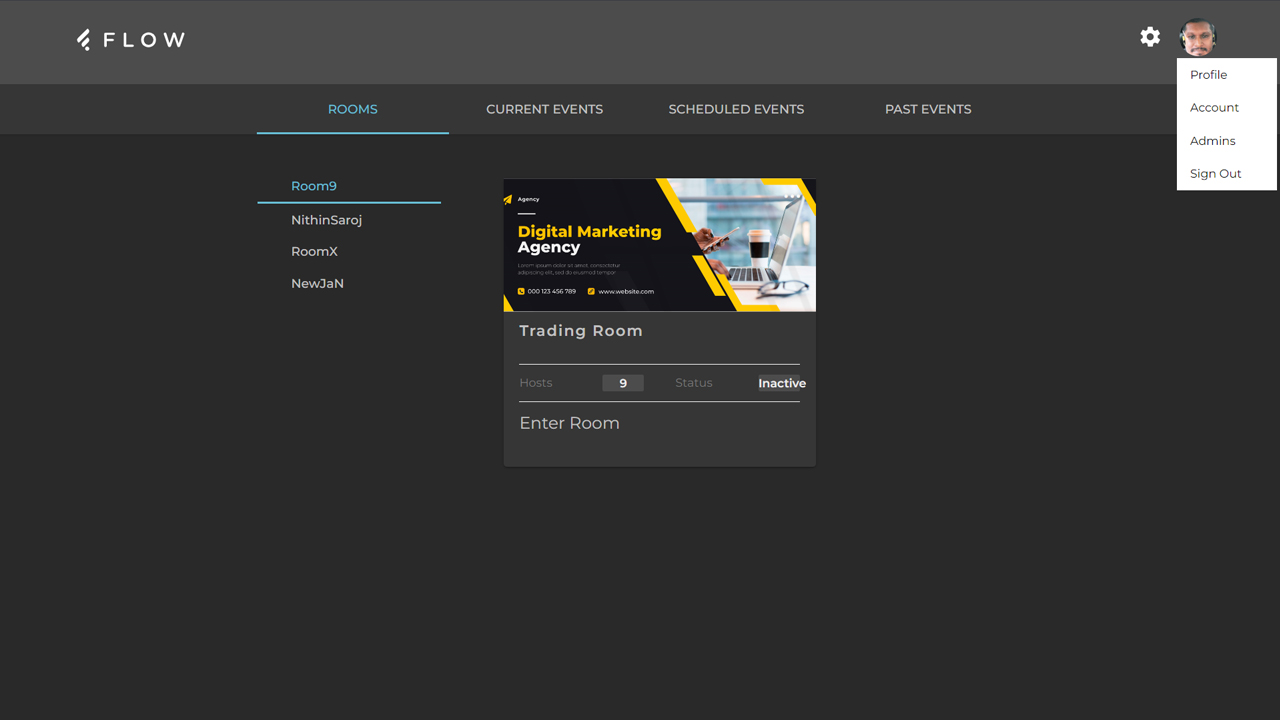Open settings with the gear icon
The height and width of the screenshot is (720, 1280).
point(1150,37)
